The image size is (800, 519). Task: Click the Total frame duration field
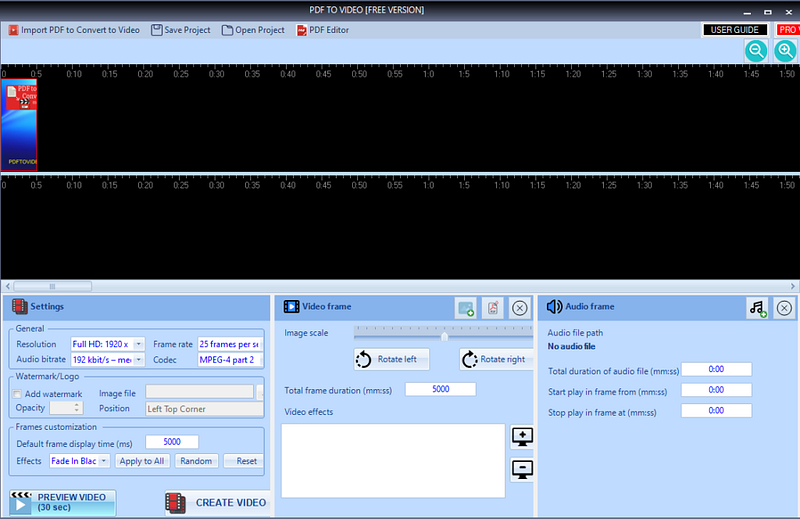[x=440, y=389]
